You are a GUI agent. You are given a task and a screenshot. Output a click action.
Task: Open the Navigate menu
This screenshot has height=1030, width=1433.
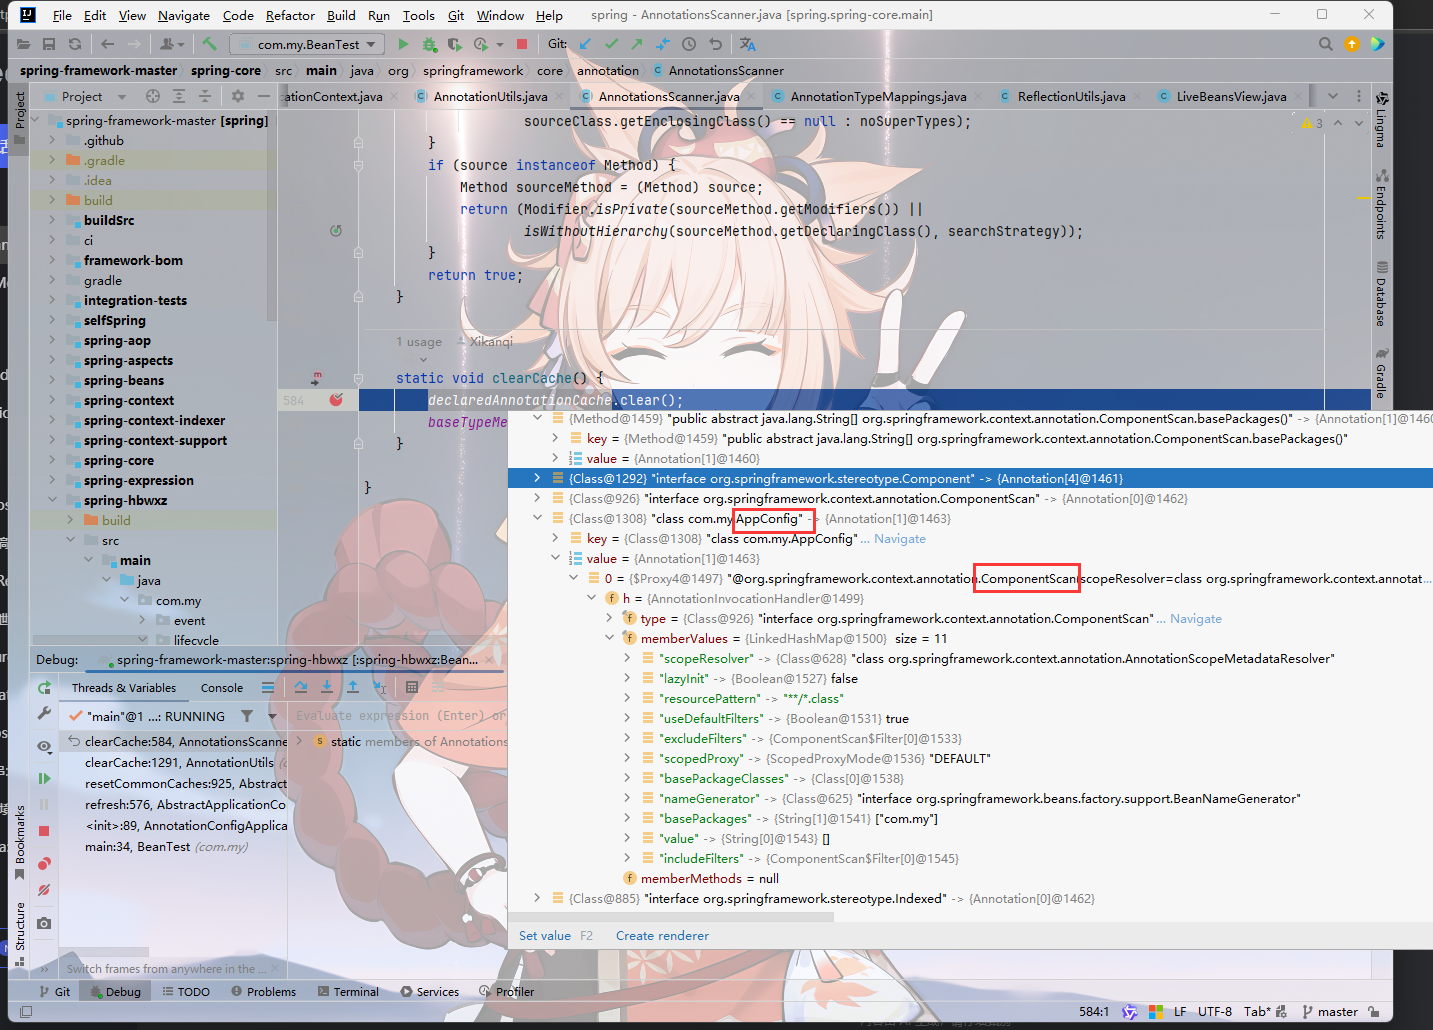(x=184, y=15)
